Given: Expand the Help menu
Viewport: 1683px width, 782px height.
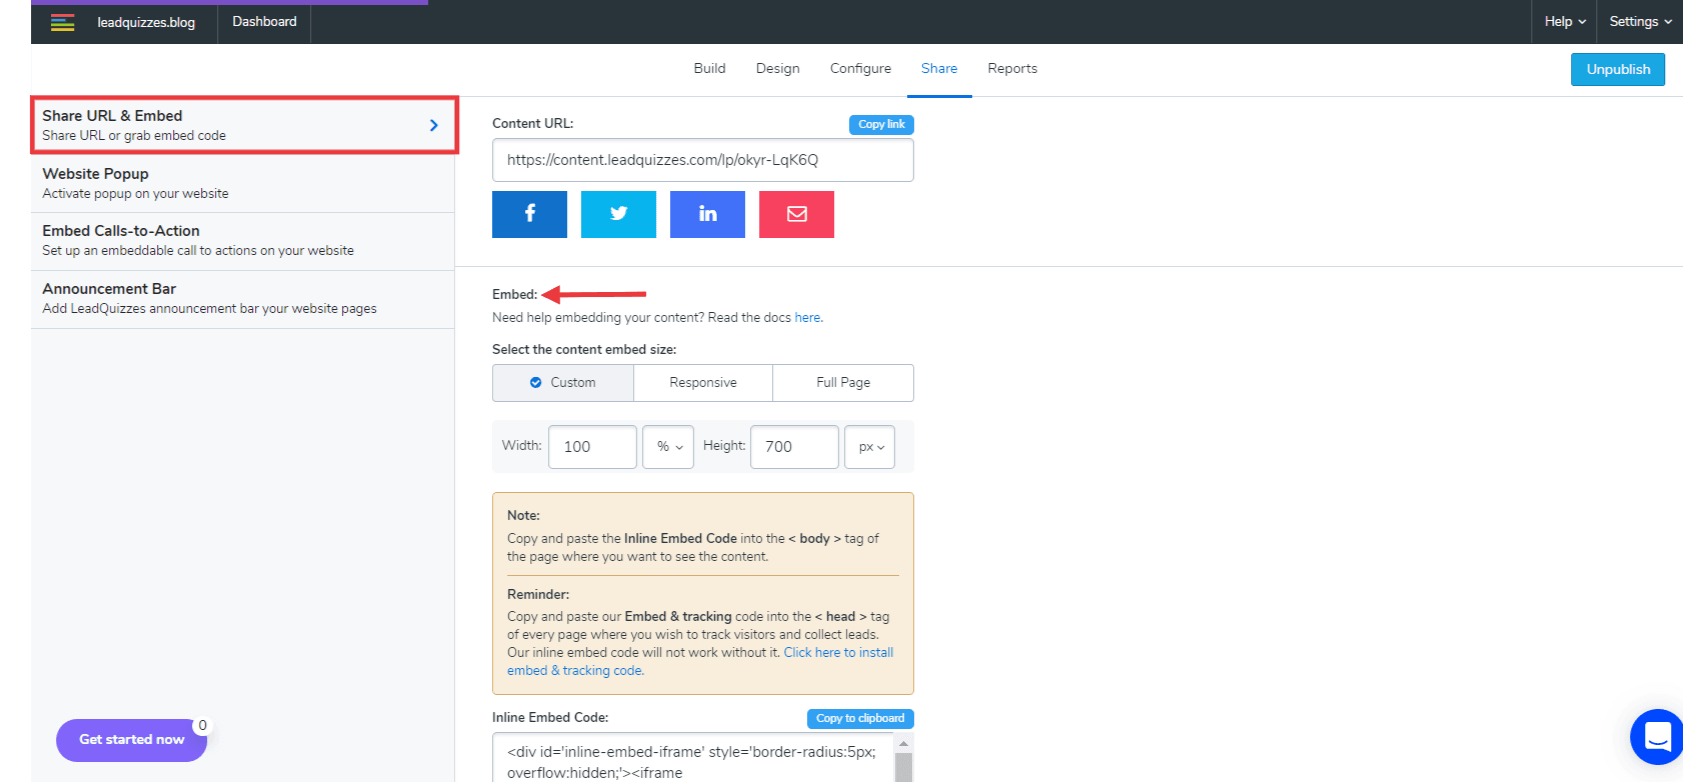Looking at the screenshot, I should click(x=1565, y=22).
